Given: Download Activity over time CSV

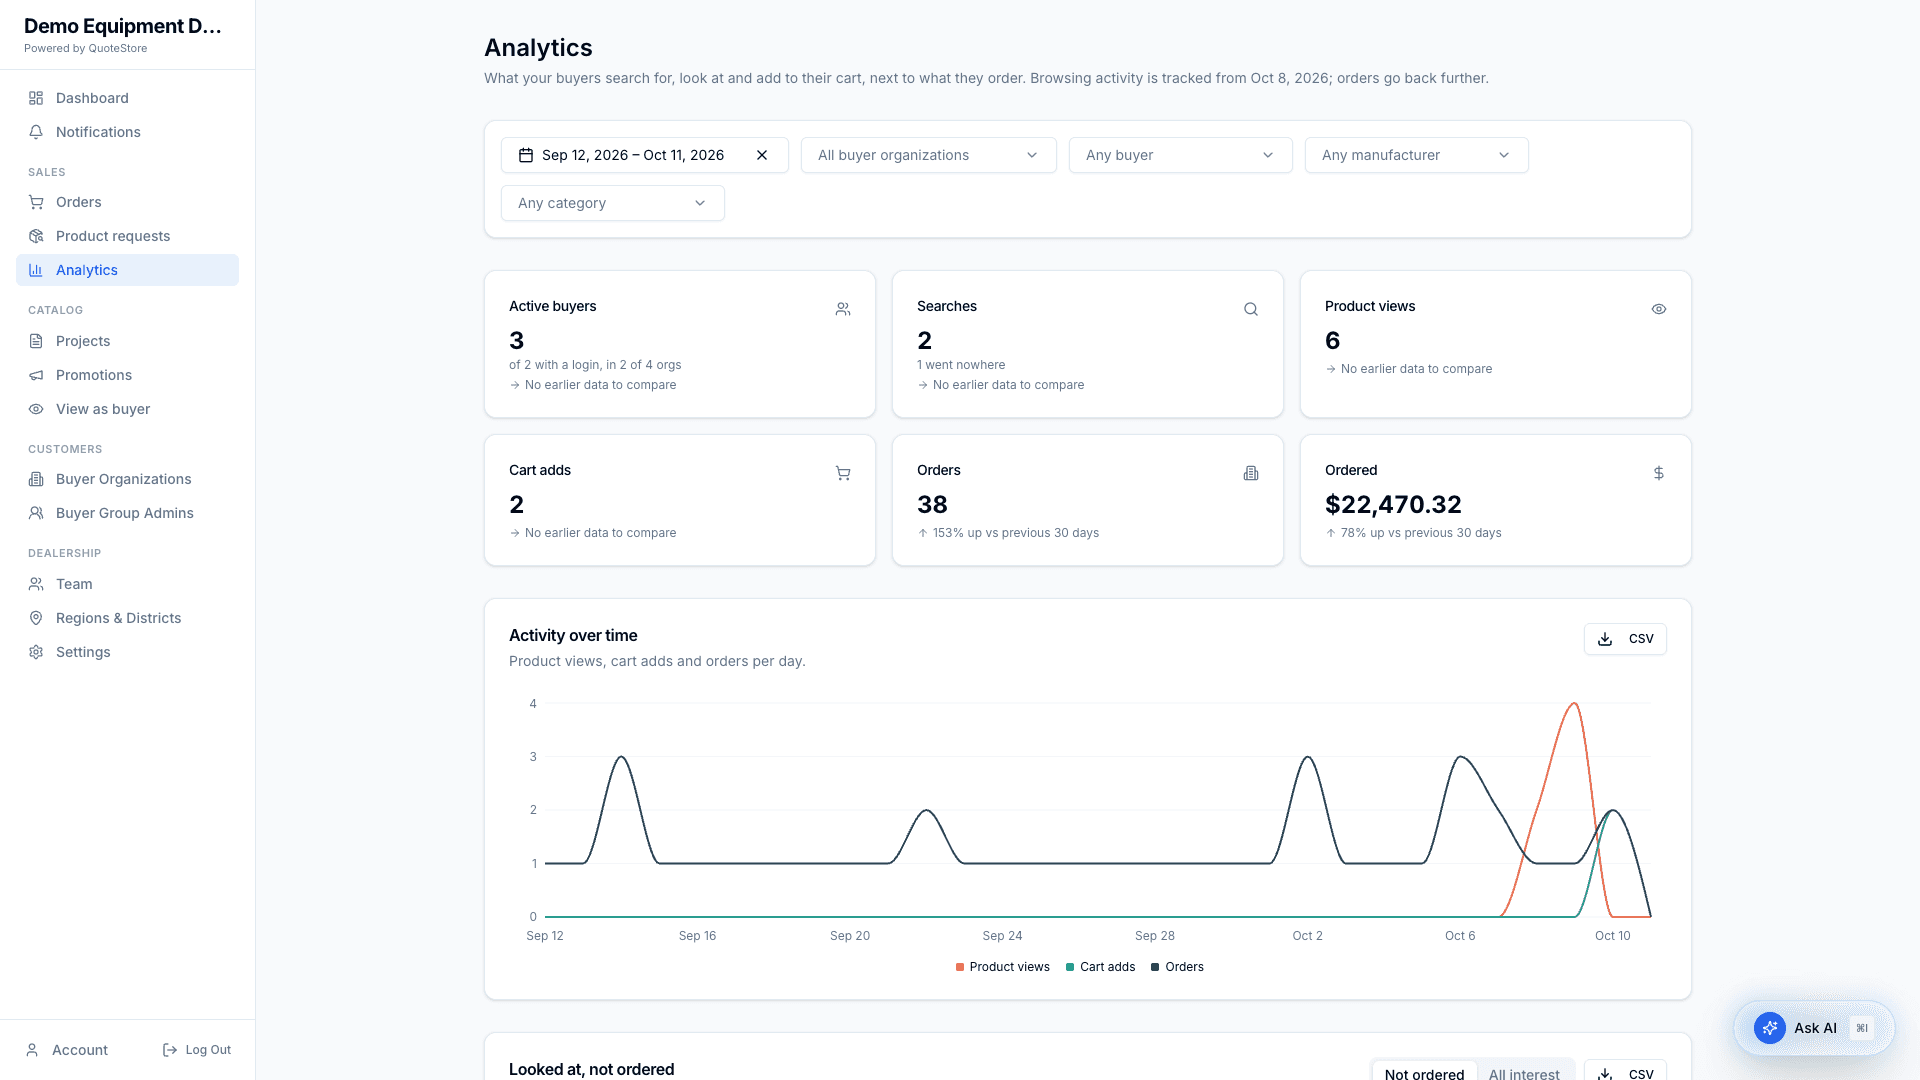Looking at the screenshot, I should click(1625, 639).
